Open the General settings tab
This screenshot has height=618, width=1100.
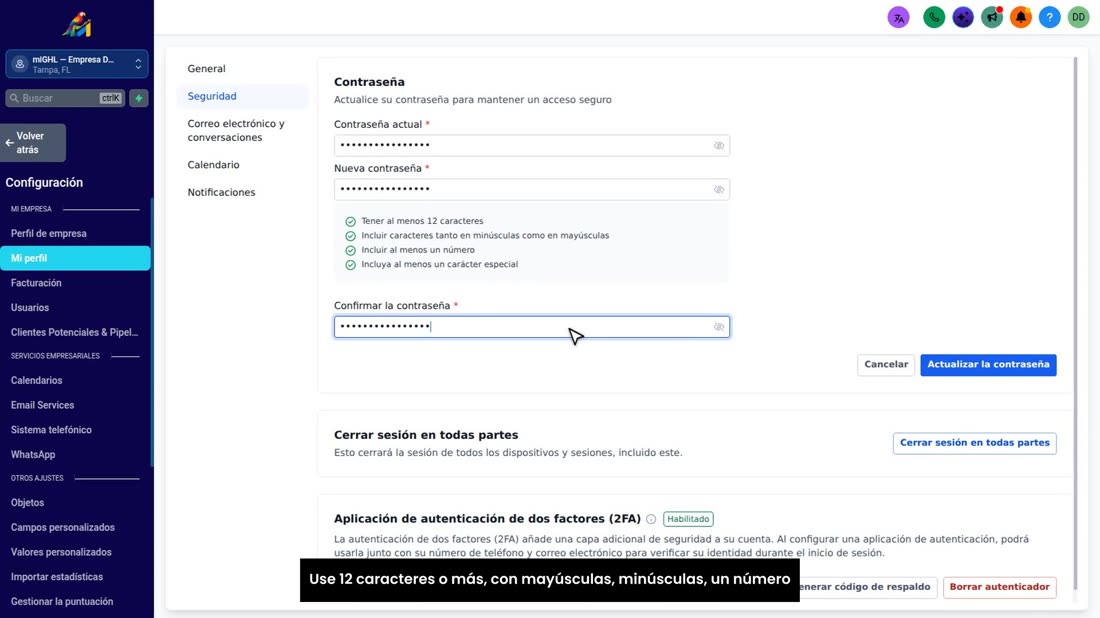(x=206, y=69)
